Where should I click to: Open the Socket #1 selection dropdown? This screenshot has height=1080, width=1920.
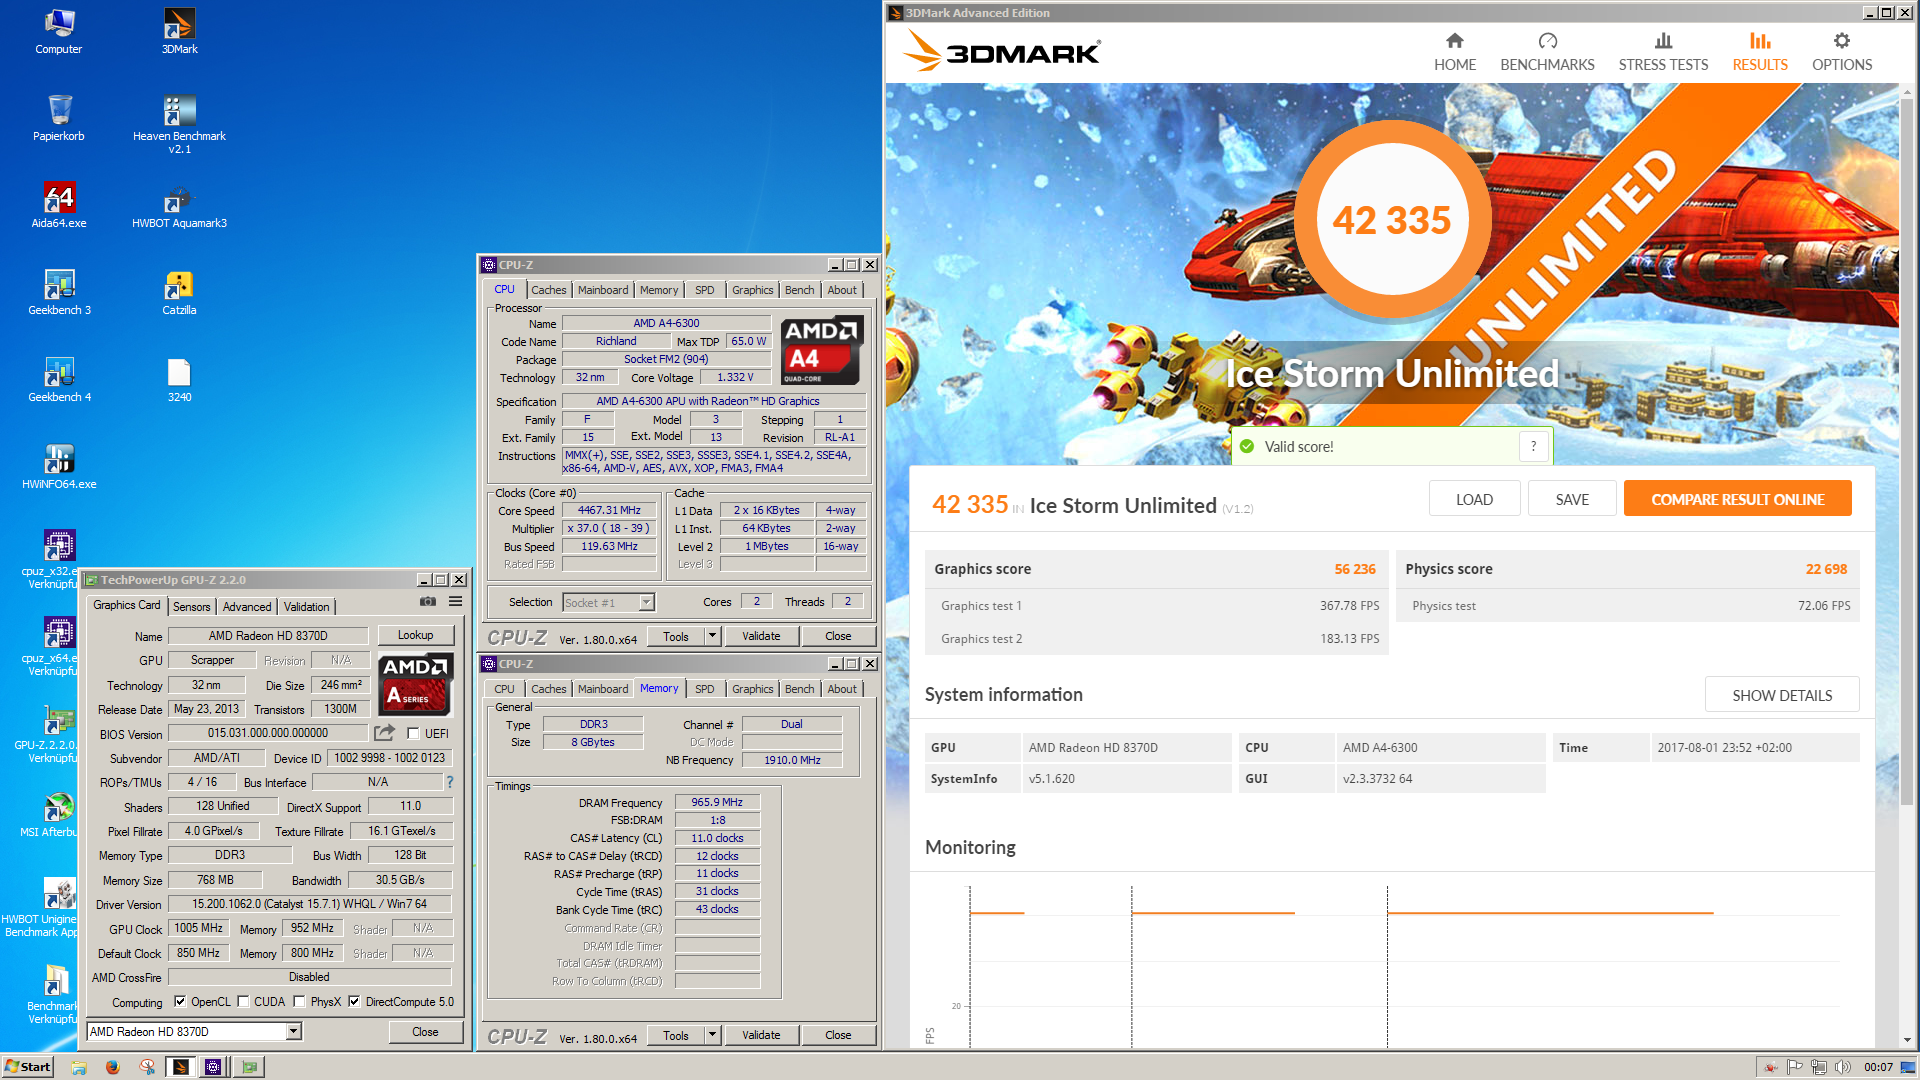(646, 602)
